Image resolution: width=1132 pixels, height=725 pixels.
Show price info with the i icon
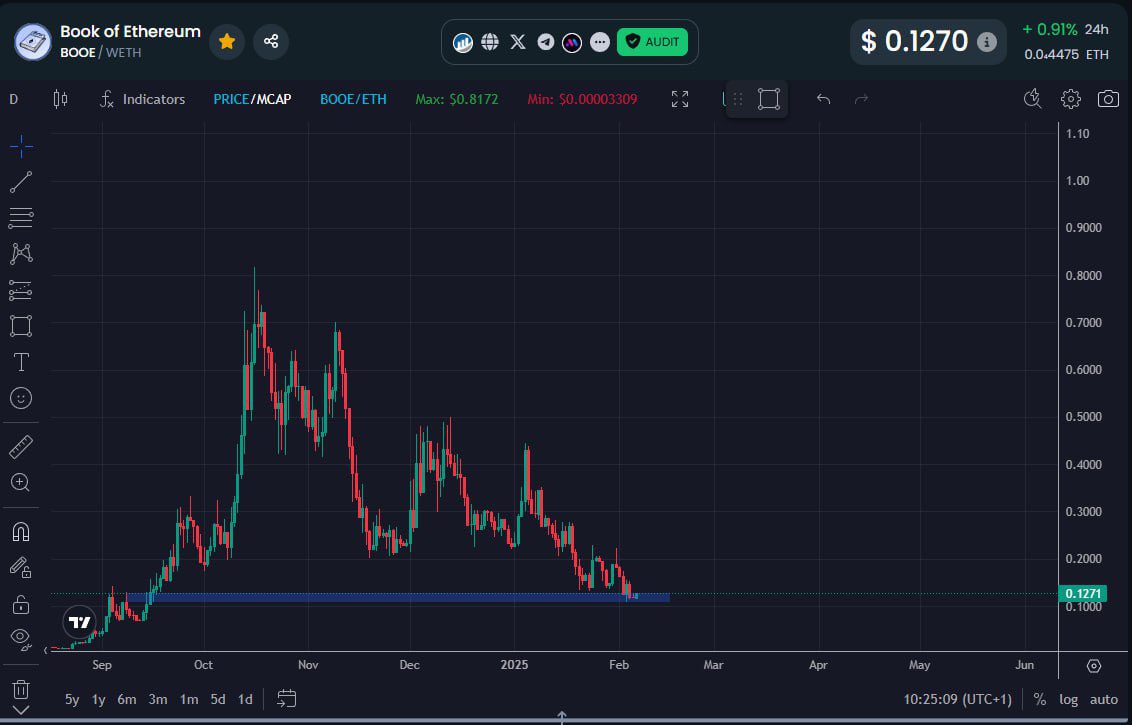[986, 42]
